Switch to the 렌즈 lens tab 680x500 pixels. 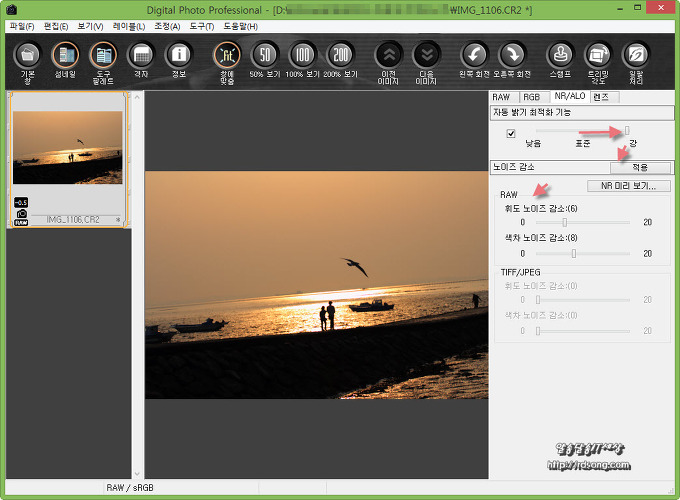[603, 97]
